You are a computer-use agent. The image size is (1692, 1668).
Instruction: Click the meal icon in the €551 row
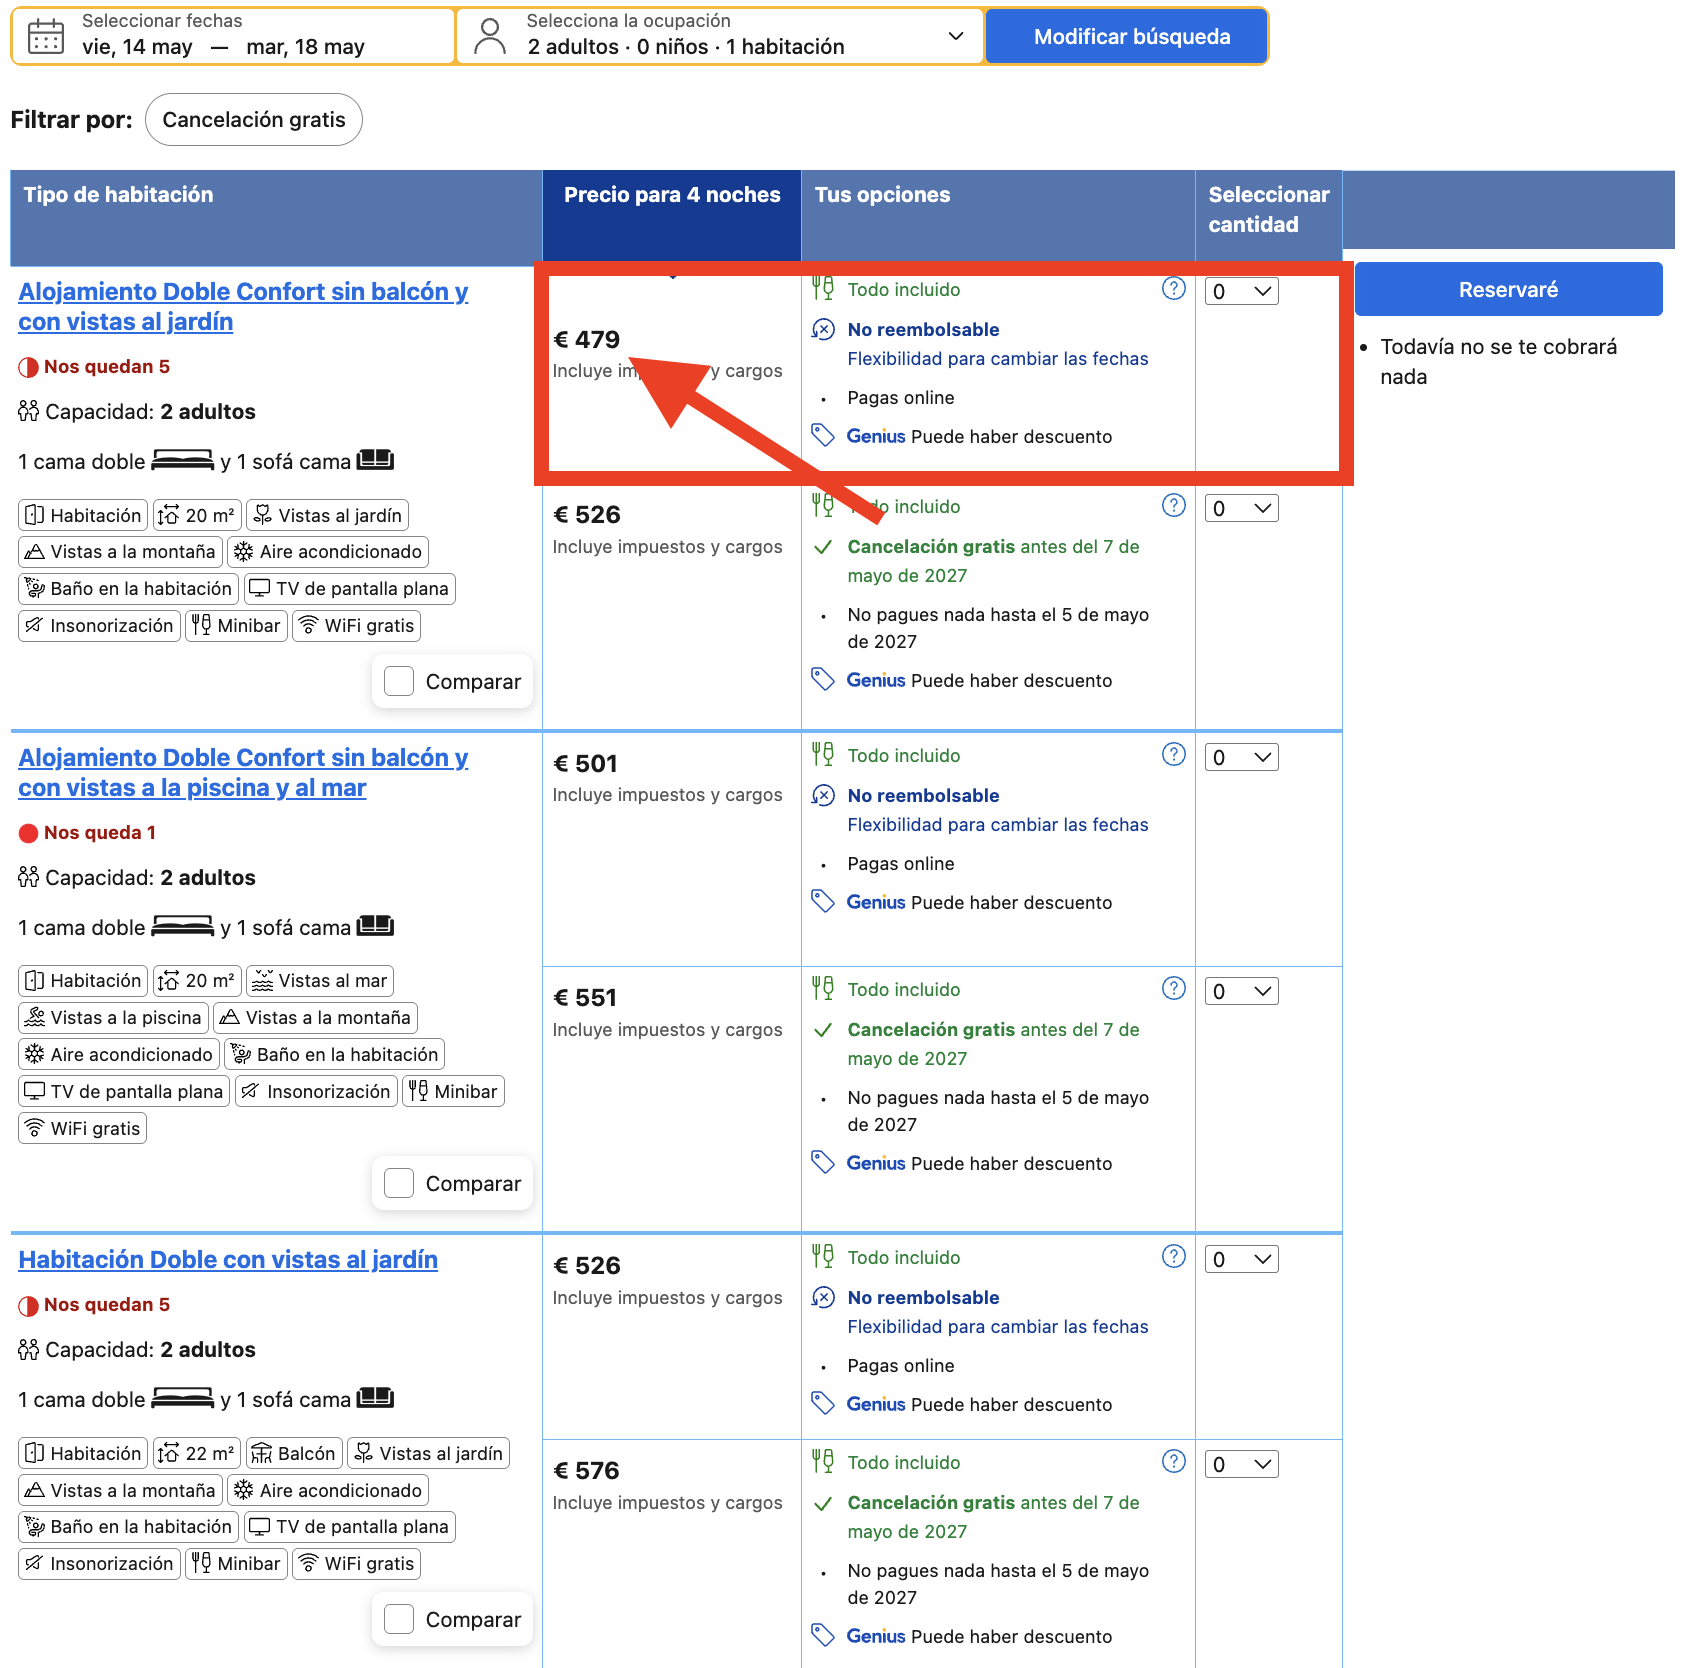tap(823, 989)
